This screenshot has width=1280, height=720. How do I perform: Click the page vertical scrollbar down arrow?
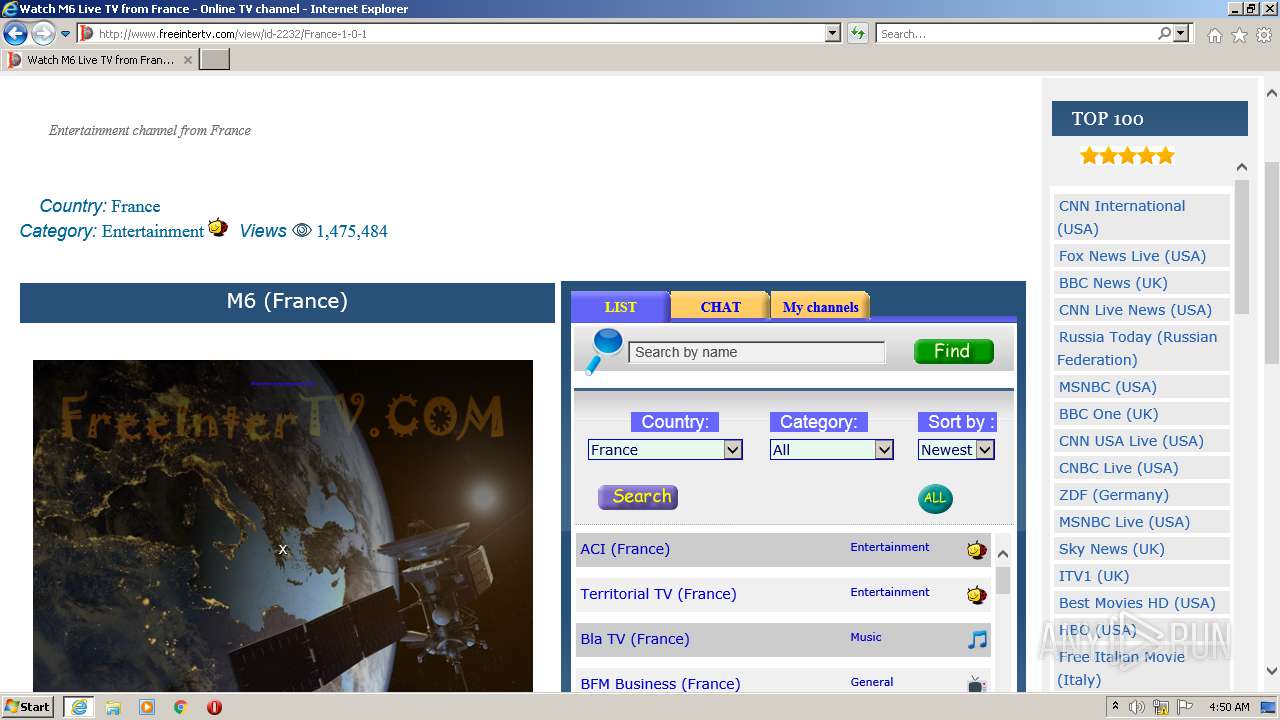[x=1272, y=671]
